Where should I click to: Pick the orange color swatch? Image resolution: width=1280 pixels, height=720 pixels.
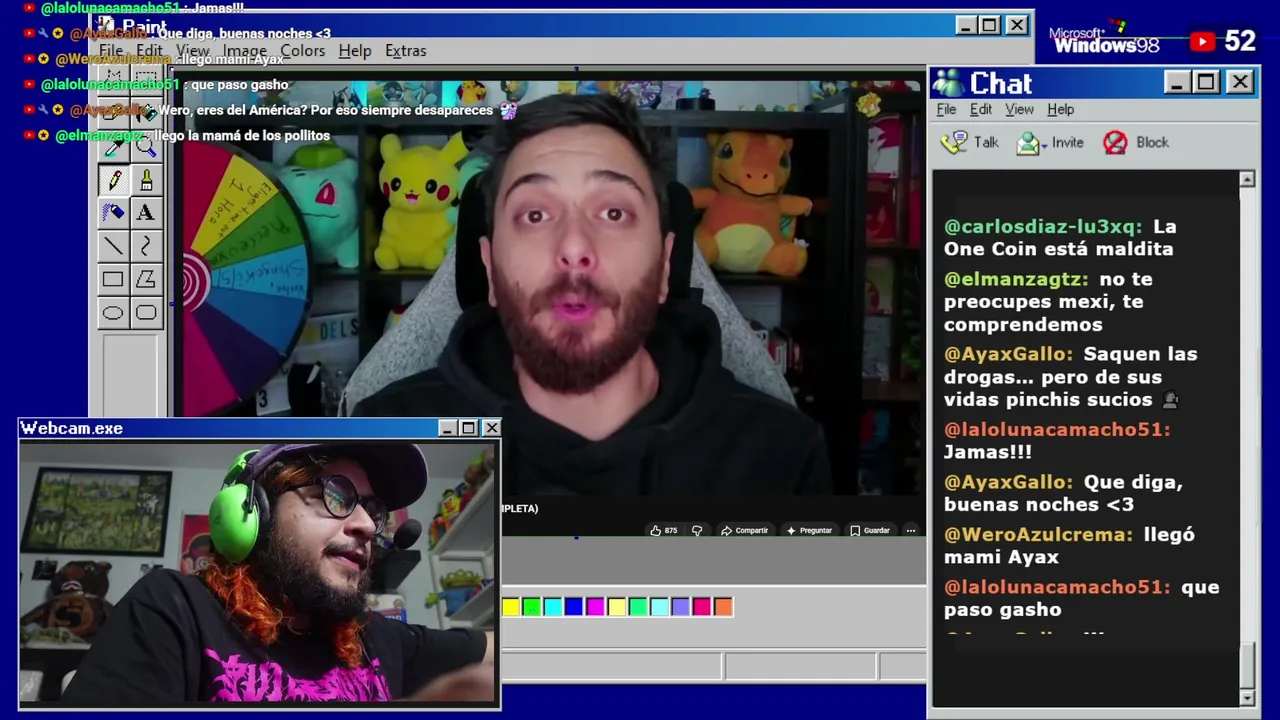723,606
